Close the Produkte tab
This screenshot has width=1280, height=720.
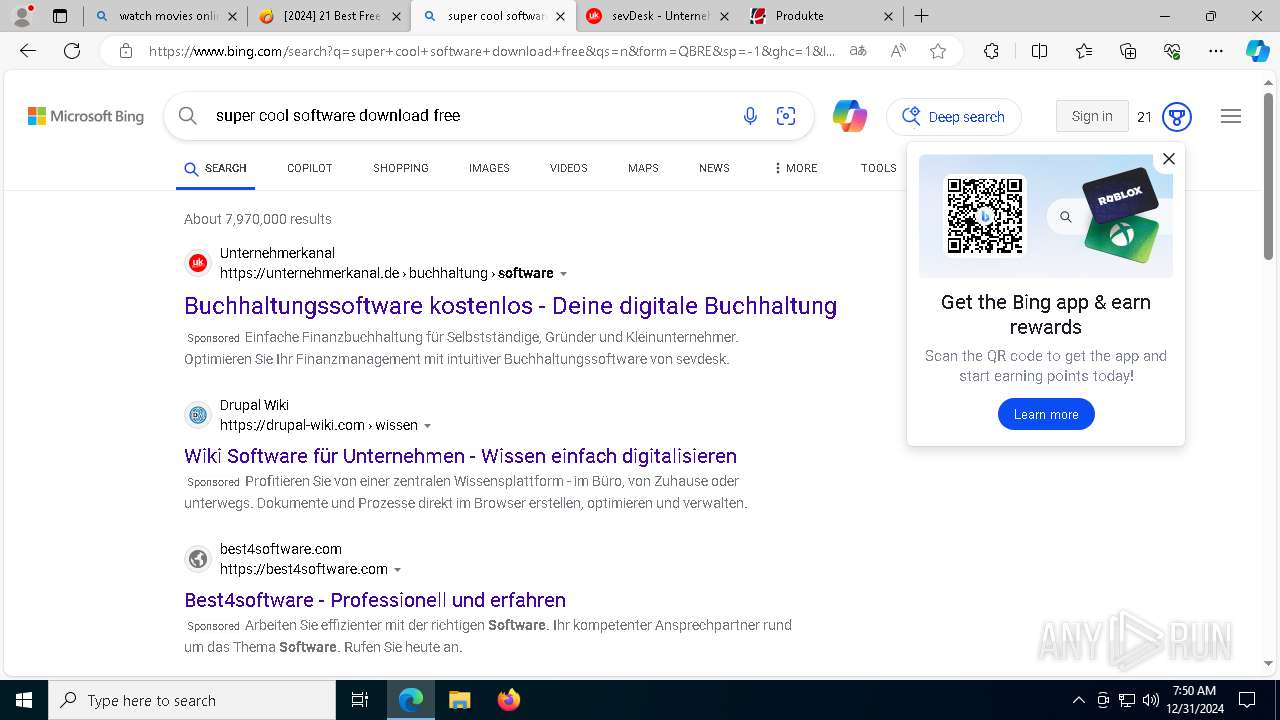tap(889, 16)
